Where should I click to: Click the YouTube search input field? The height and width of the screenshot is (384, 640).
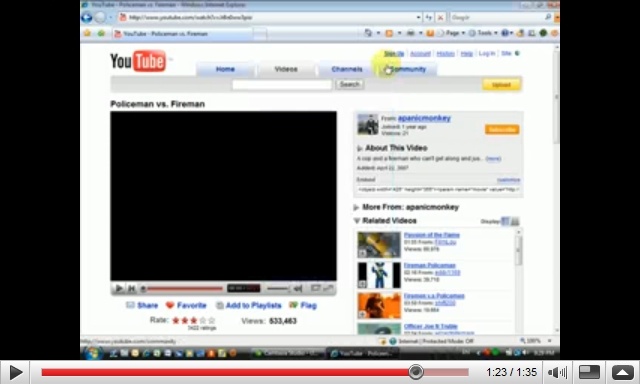click(282, 84)
